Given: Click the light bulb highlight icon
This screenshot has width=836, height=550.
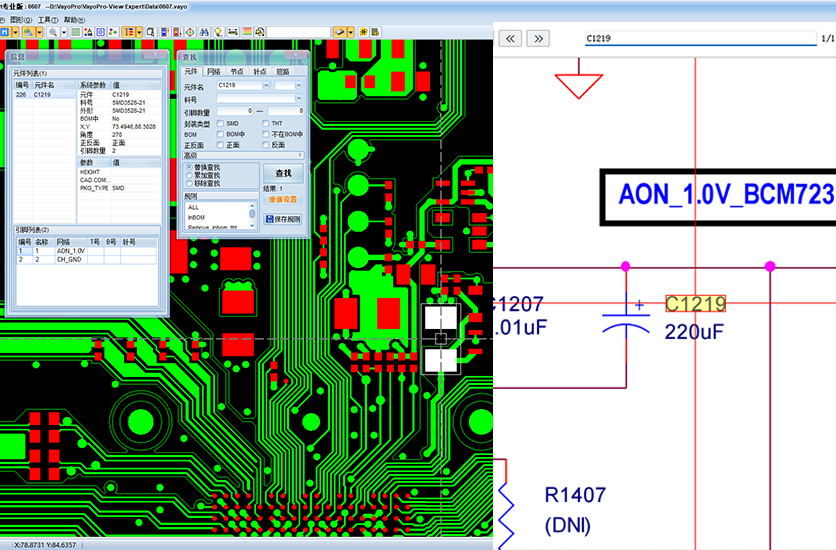Looking at the screenshot, I should pyautogui.click(x=217, y=32).
